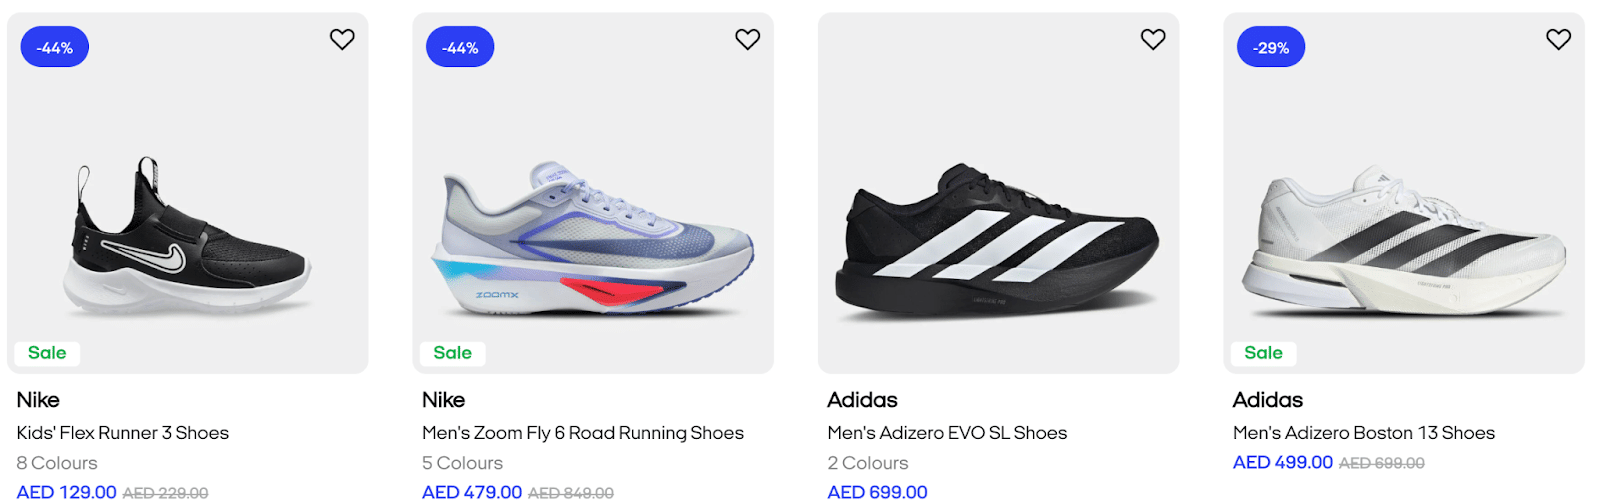This screenshot has width=1600, height=500.
Task: Open Kids' Flex Runner 3 Shoes link
Action: [123, 433]
